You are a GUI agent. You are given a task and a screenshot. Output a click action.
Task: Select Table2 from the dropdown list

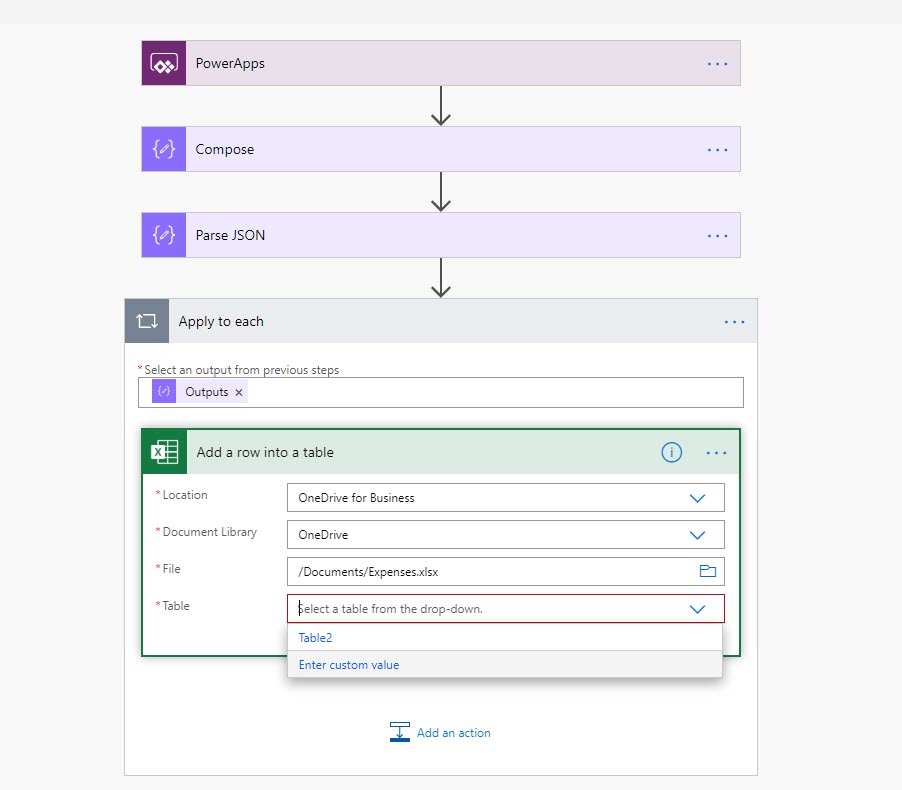click(316, 637)
